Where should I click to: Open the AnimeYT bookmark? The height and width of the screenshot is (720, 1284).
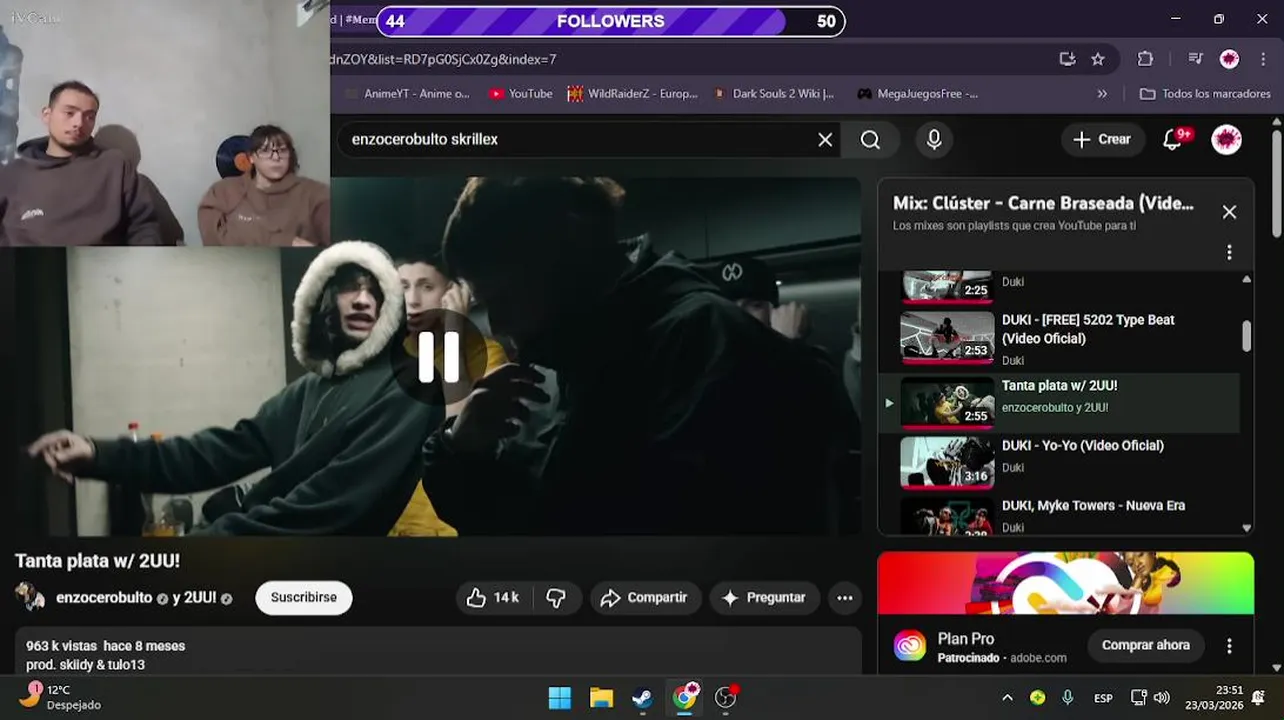point(407,94)
